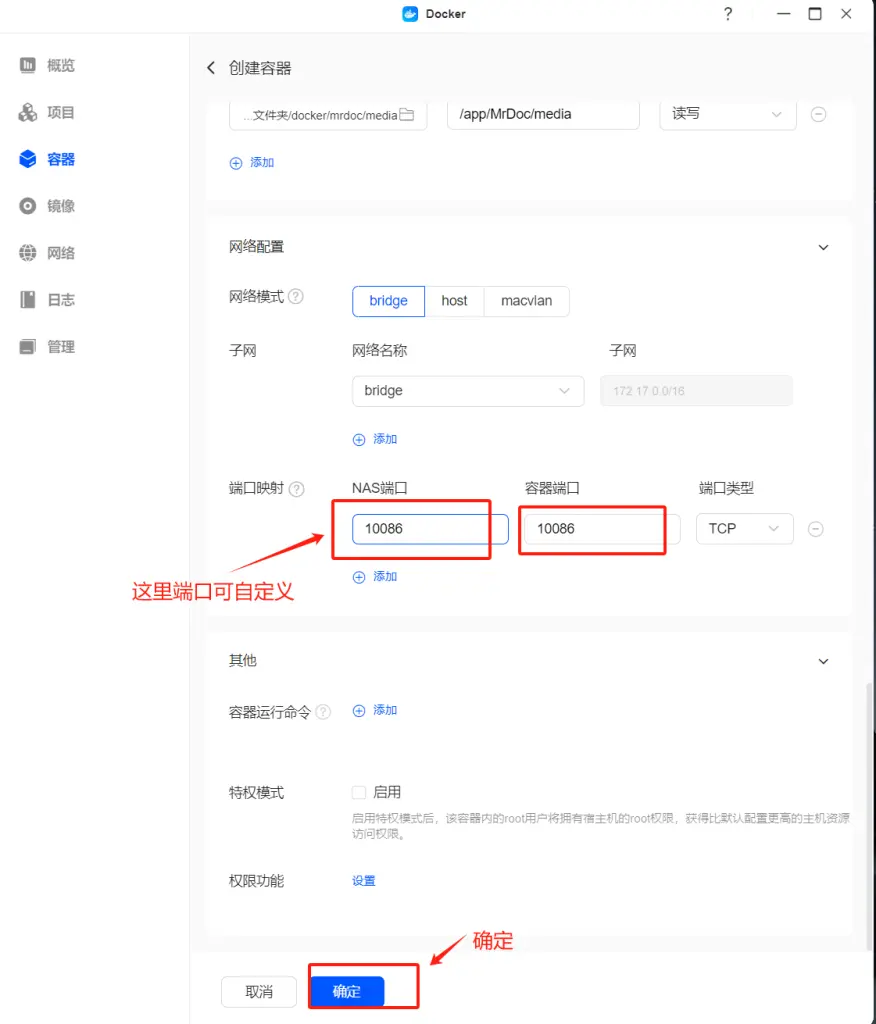Open 权限功能 设置 link
876x1024 pixels.
[x=364, y=881]
